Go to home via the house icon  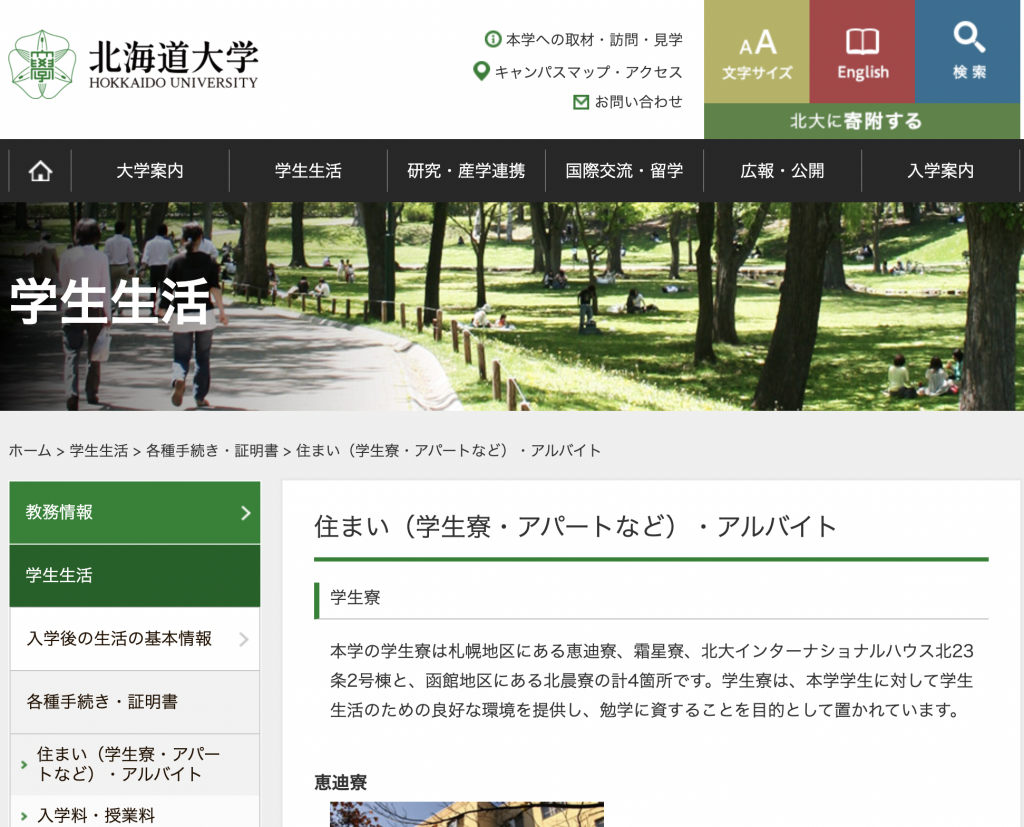[x=40, y=171]
